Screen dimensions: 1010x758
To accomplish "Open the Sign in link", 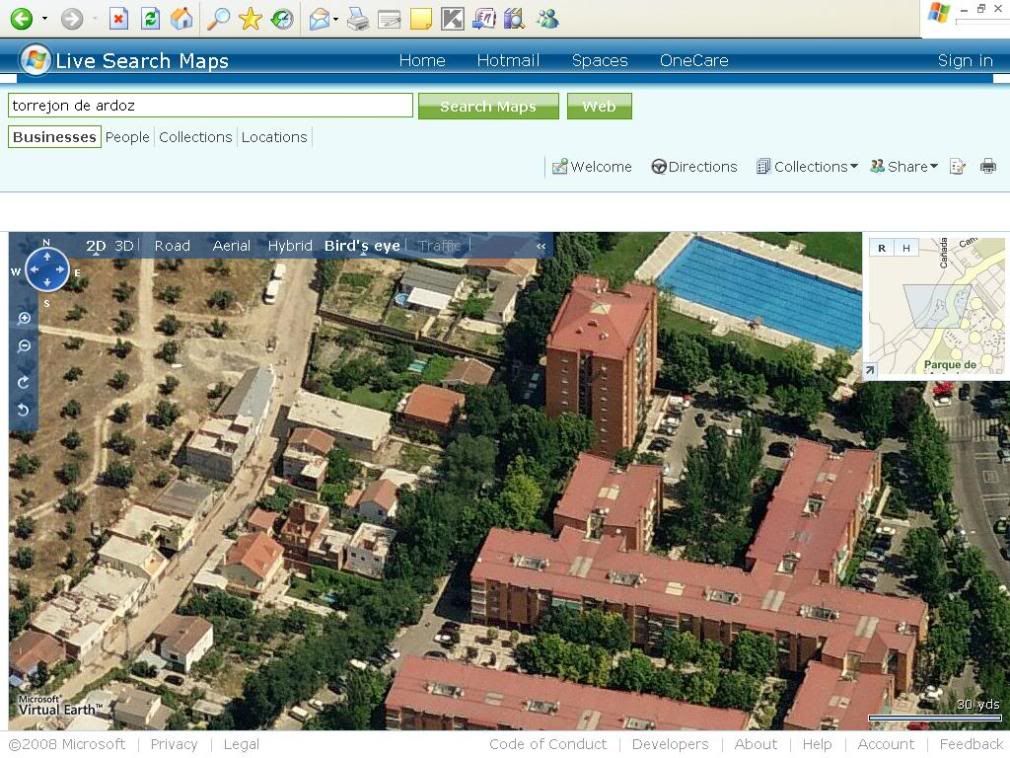I will (x=964, y=61).
